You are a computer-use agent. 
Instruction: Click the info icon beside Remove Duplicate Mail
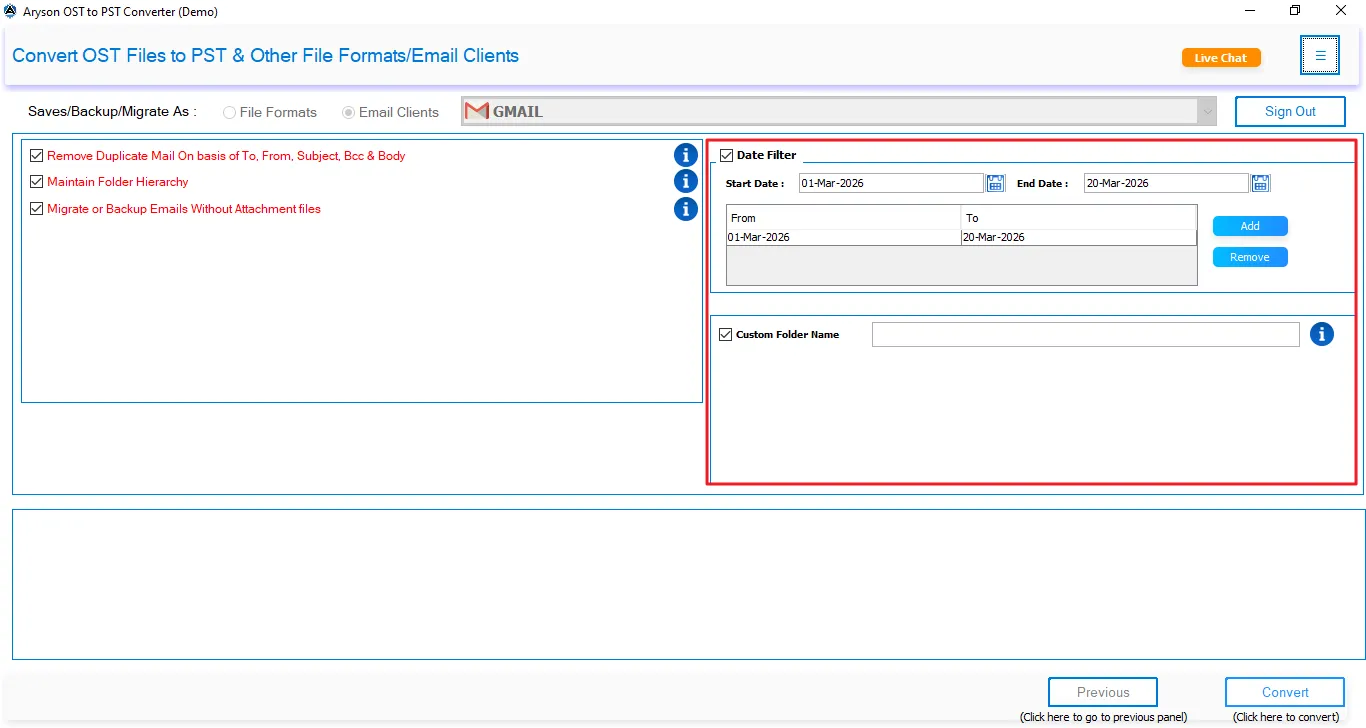tap(685, 155)
